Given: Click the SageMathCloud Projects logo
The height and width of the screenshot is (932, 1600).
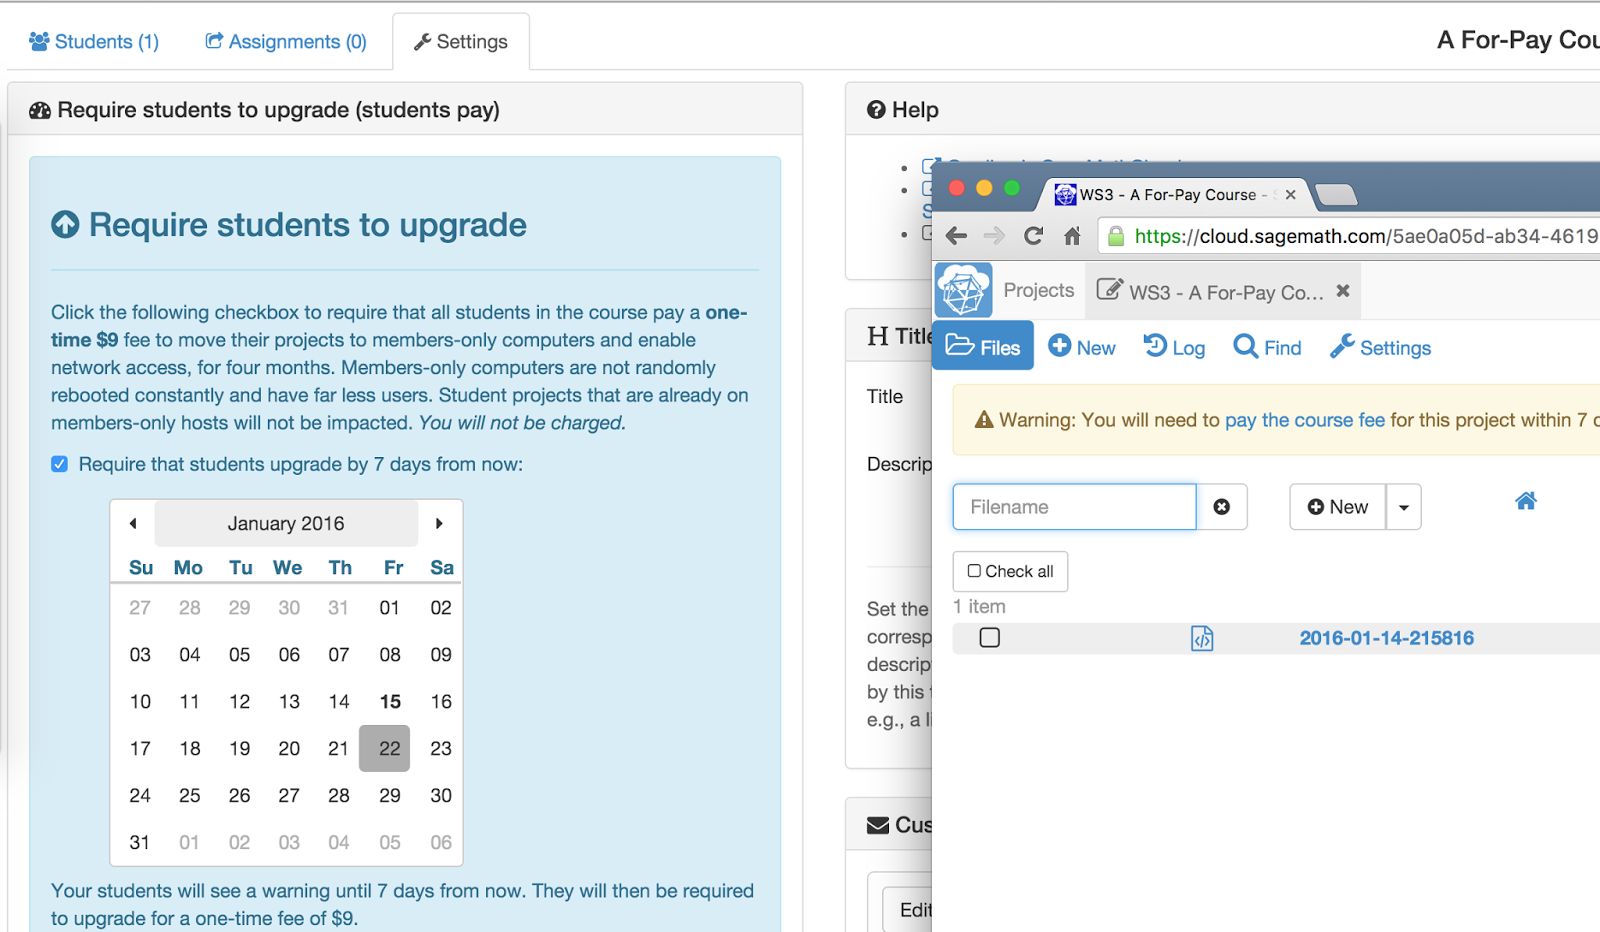Looking at the screenshot, I should pyautogui.click(x=963, y=289).
